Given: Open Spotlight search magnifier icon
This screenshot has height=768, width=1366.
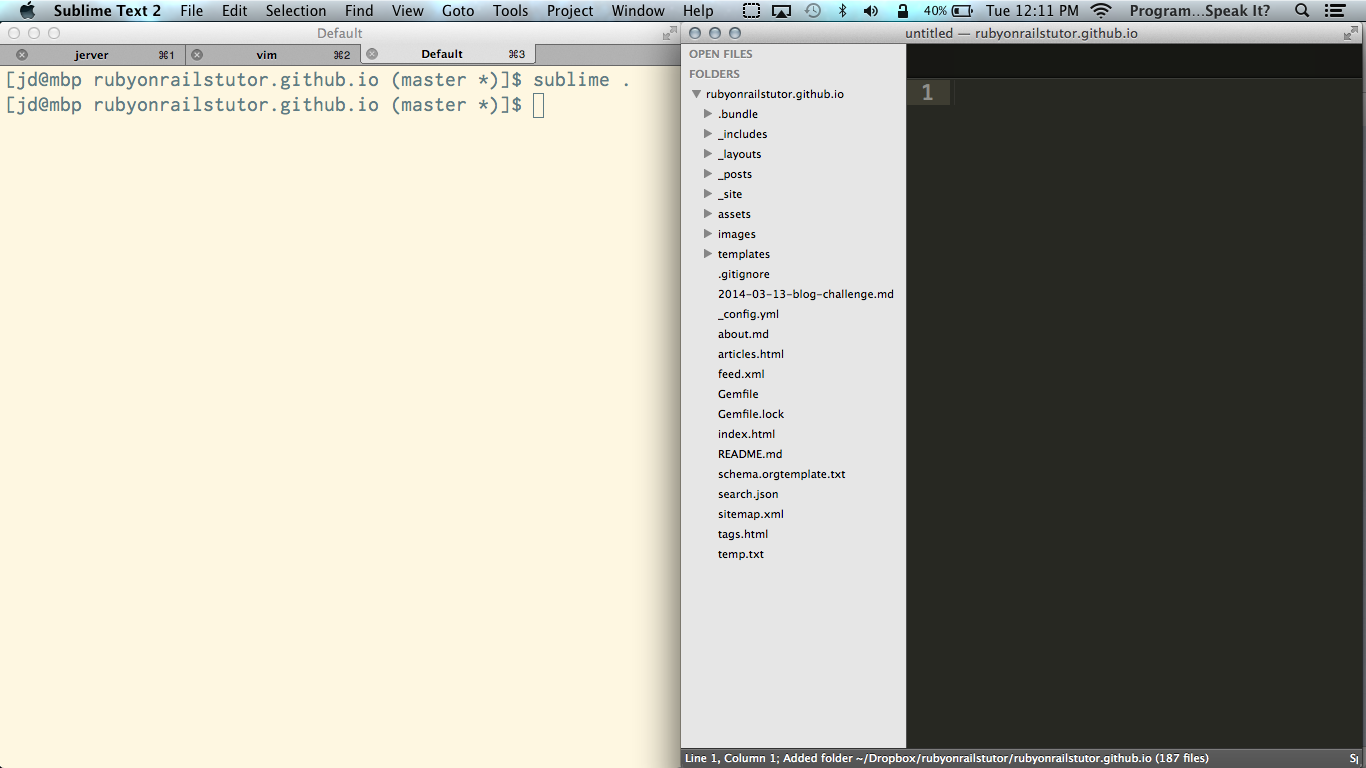Looking at the screenshot, I should point(1302,11).
